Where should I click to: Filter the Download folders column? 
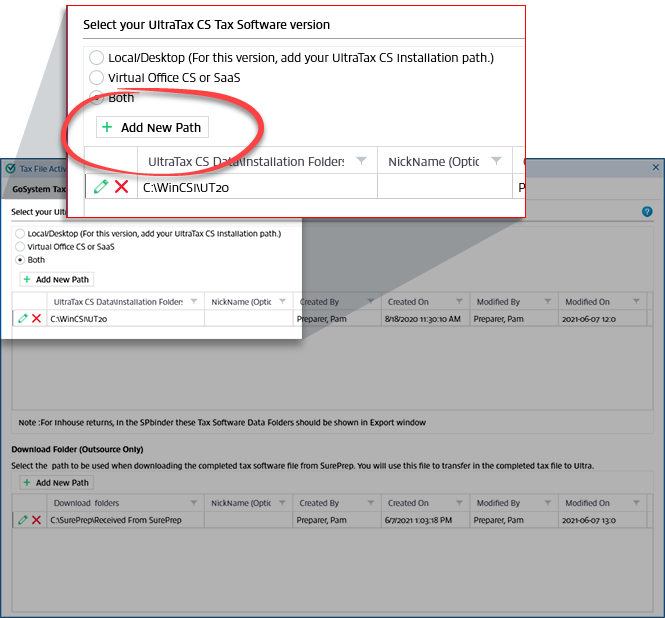point(194,503)
